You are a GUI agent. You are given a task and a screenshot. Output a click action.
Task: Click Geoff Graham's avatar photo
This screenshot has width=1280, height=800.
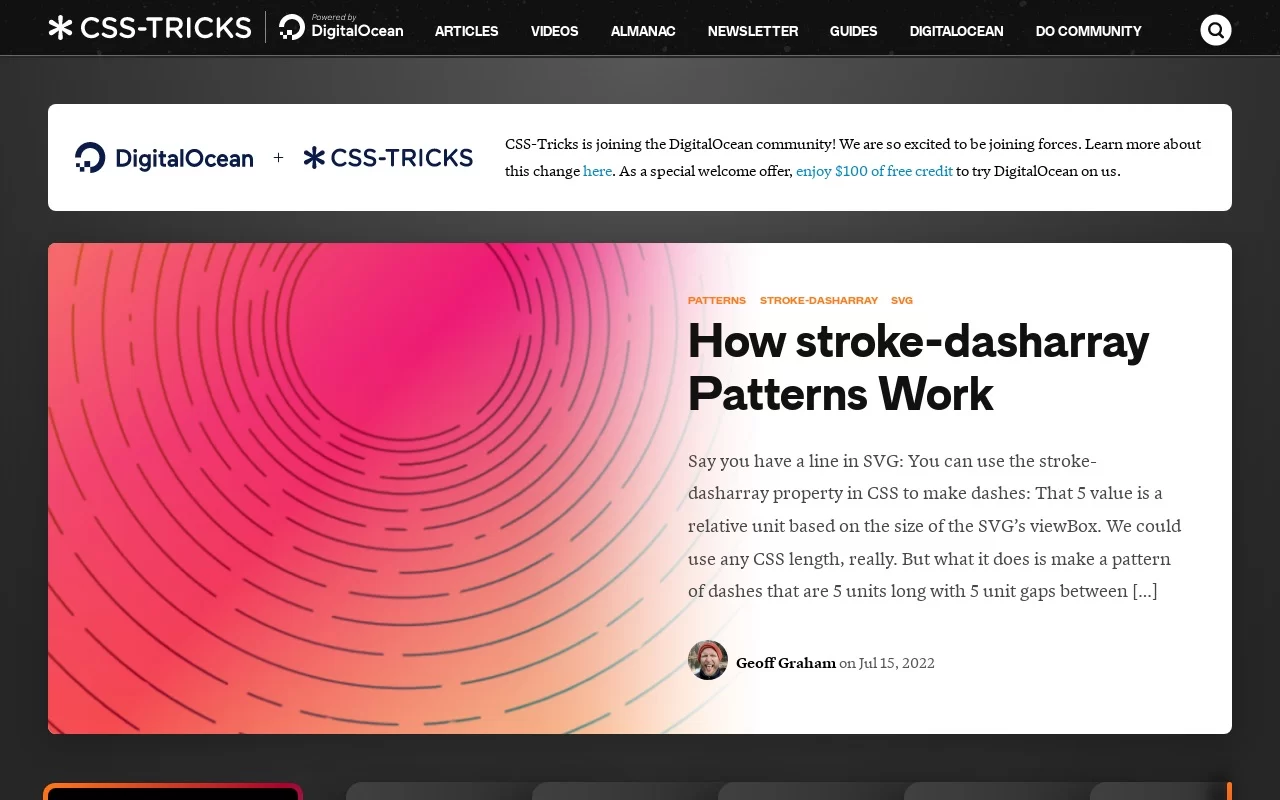(x=707, y=660)
